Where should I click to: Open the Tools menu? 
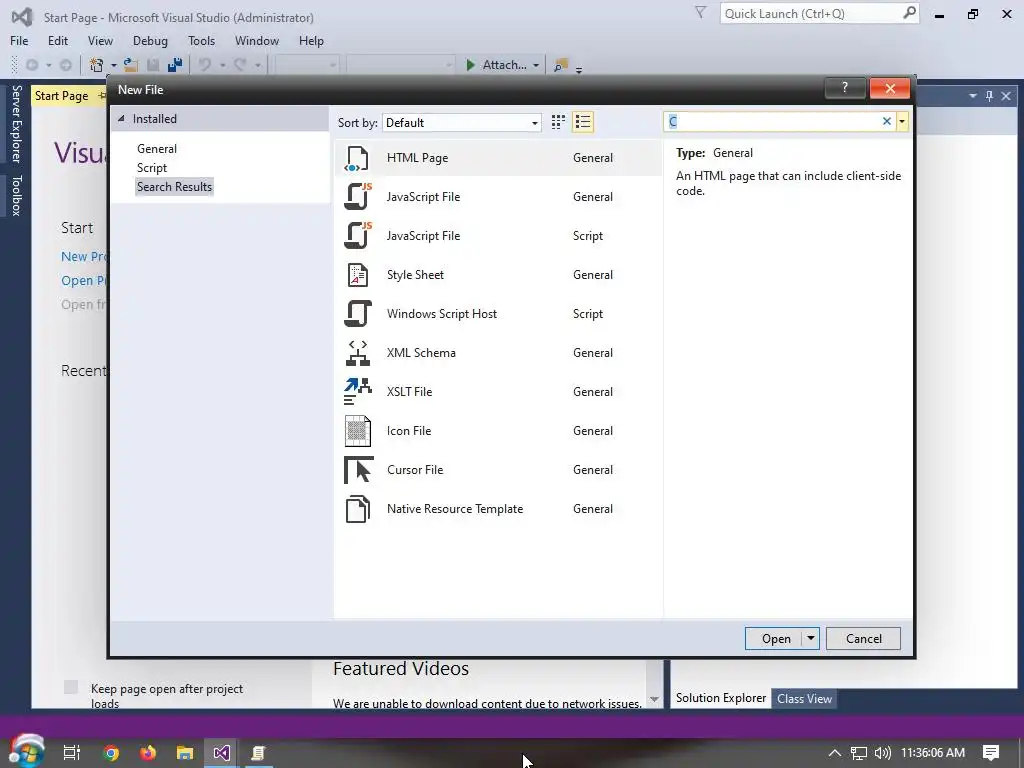click(x=201, y=40)
